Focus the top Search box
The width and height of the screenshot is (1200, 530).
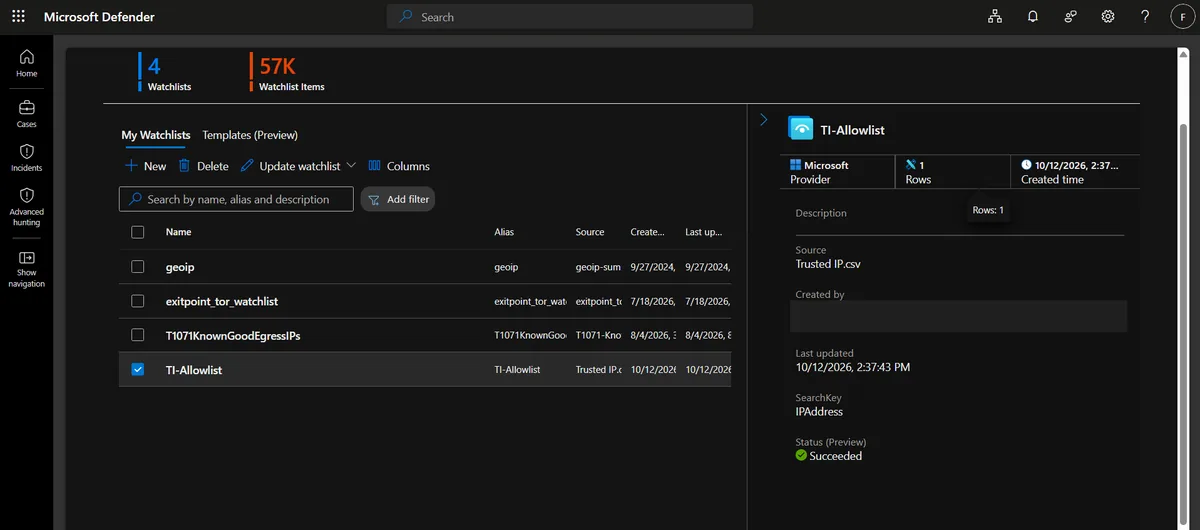tap(570, 17)
